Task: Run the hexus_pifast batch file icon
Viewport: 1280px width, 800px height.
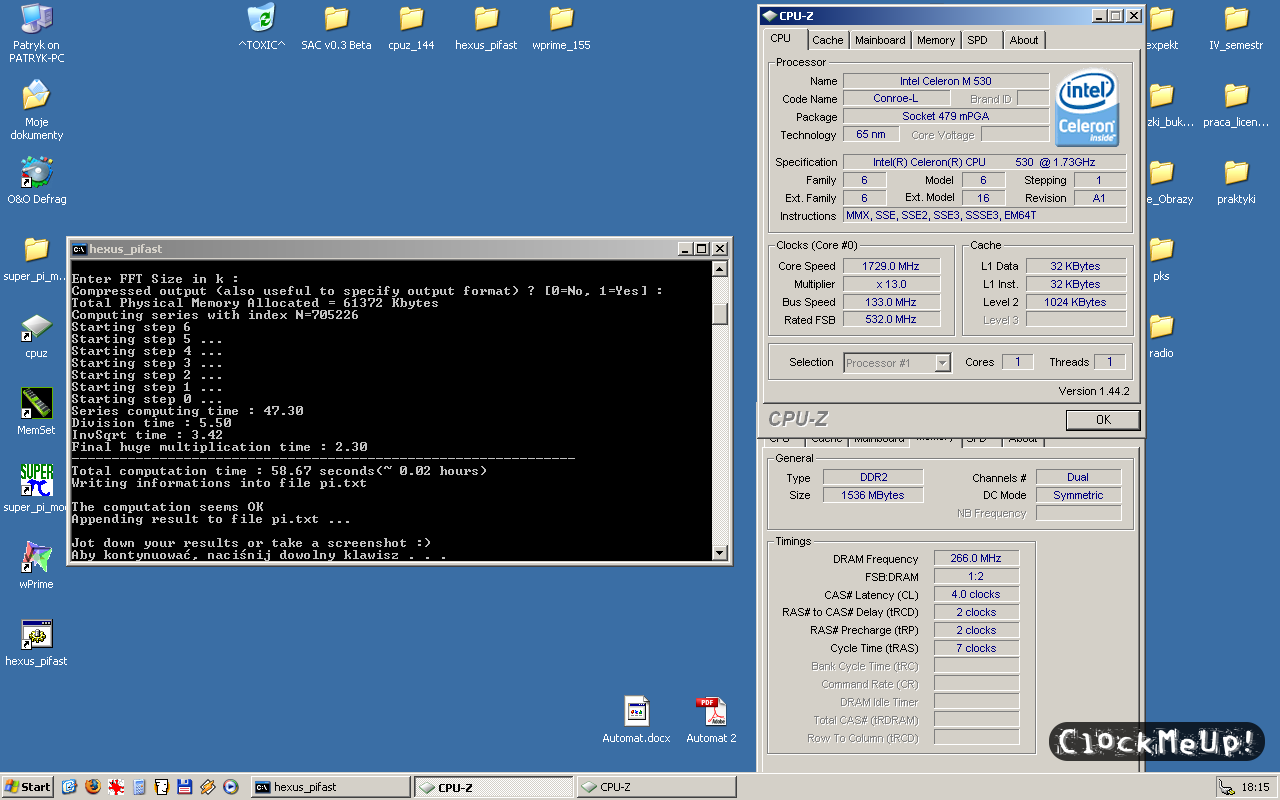Action: [x=36, y=643]
